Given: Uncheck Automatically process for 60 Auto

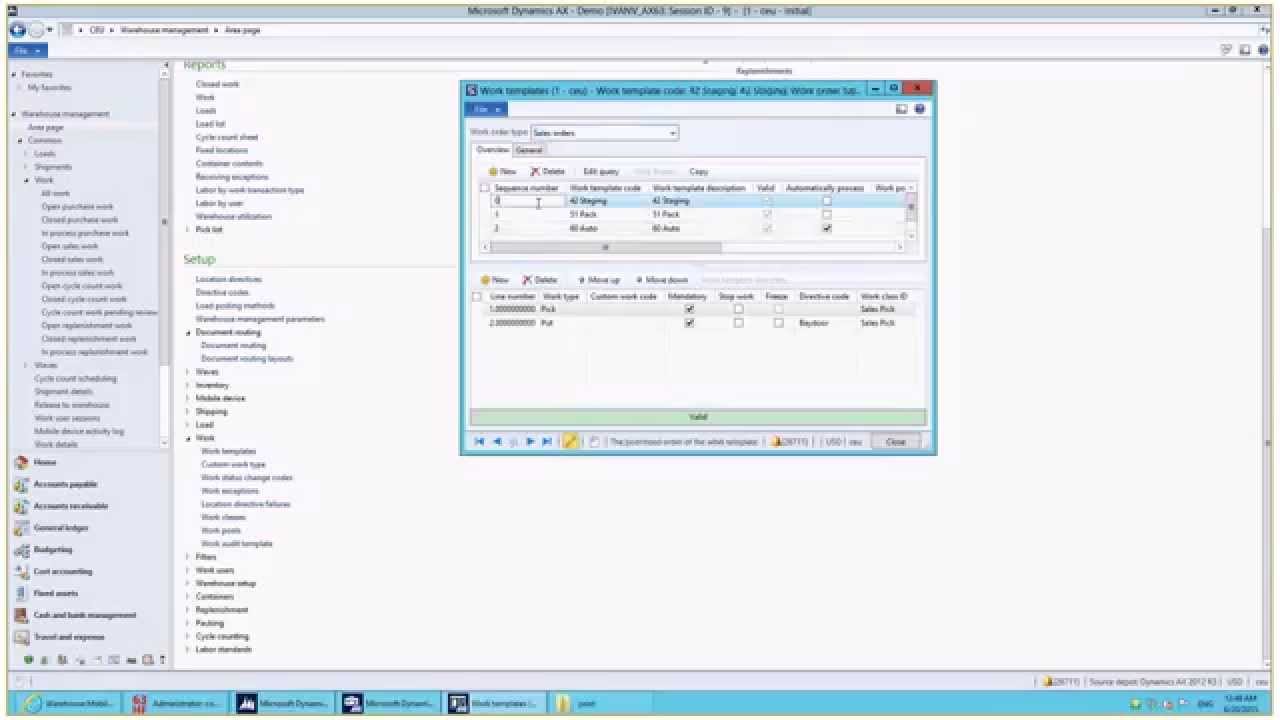Looking at the screenshot, I should pyautogui.click(x=826, y=228).
